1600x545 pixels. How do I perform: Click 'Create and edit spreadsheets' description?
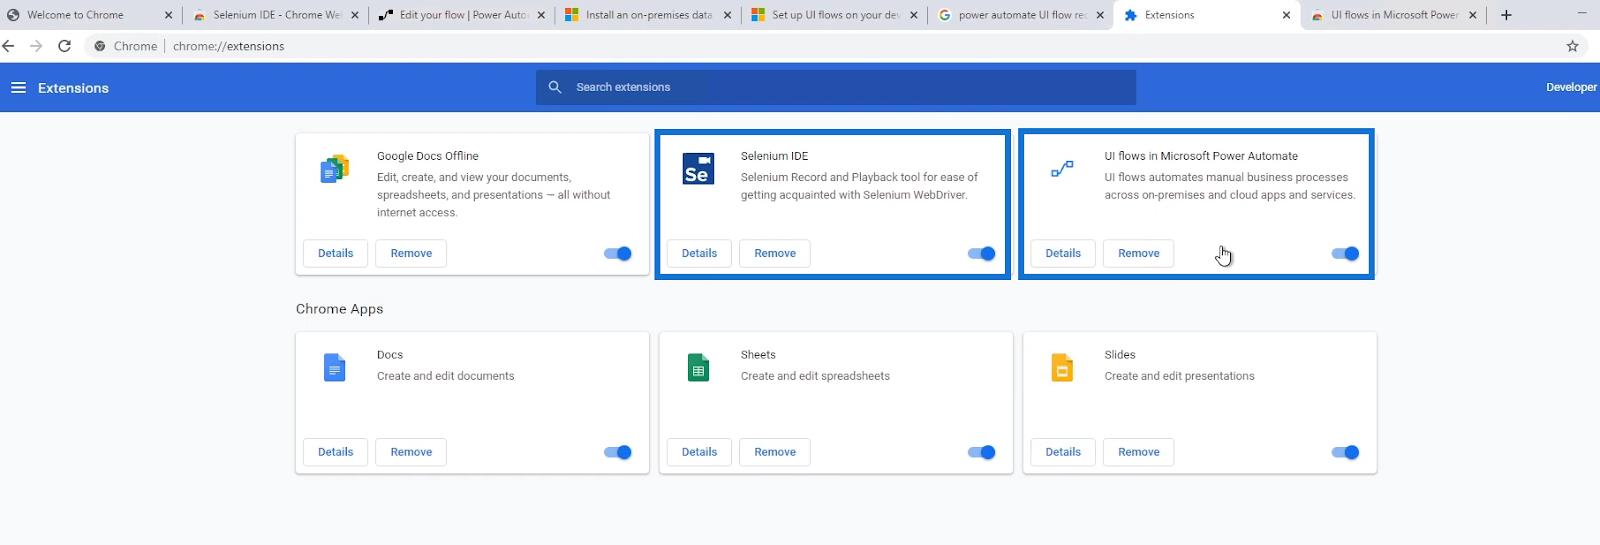pyautogui.click(x=815, y=376)
